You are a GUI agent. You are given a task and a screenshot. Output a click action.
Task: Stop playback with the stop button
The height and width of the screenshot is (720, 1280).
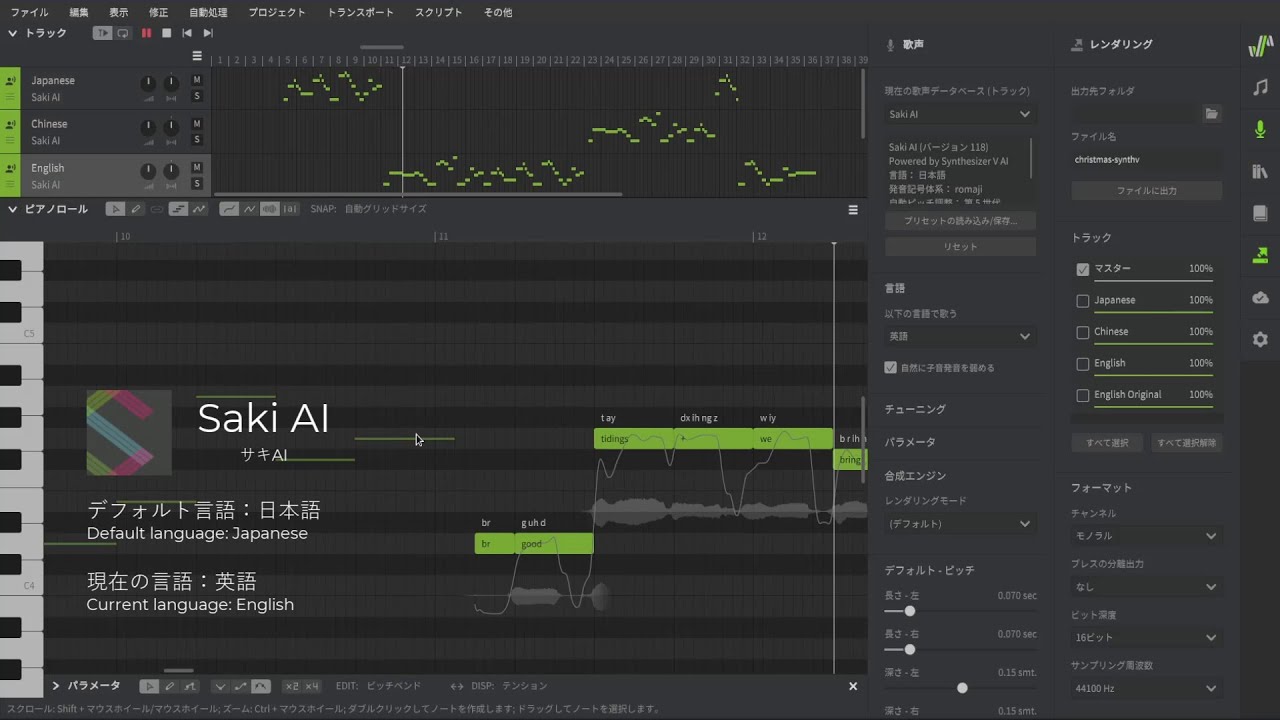(x=166, y=33)
